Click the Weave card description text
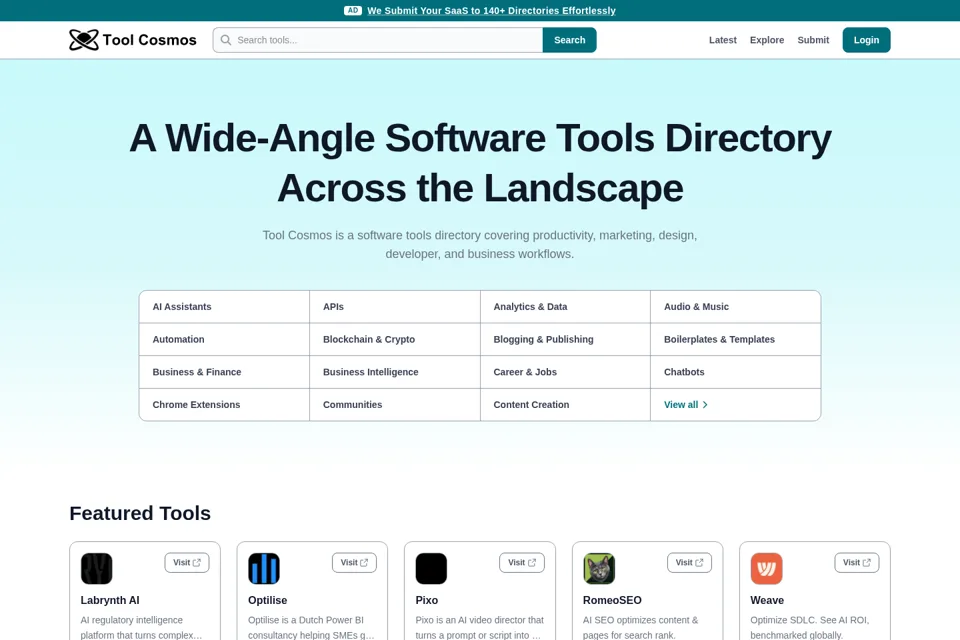 [x=810, y=627]
